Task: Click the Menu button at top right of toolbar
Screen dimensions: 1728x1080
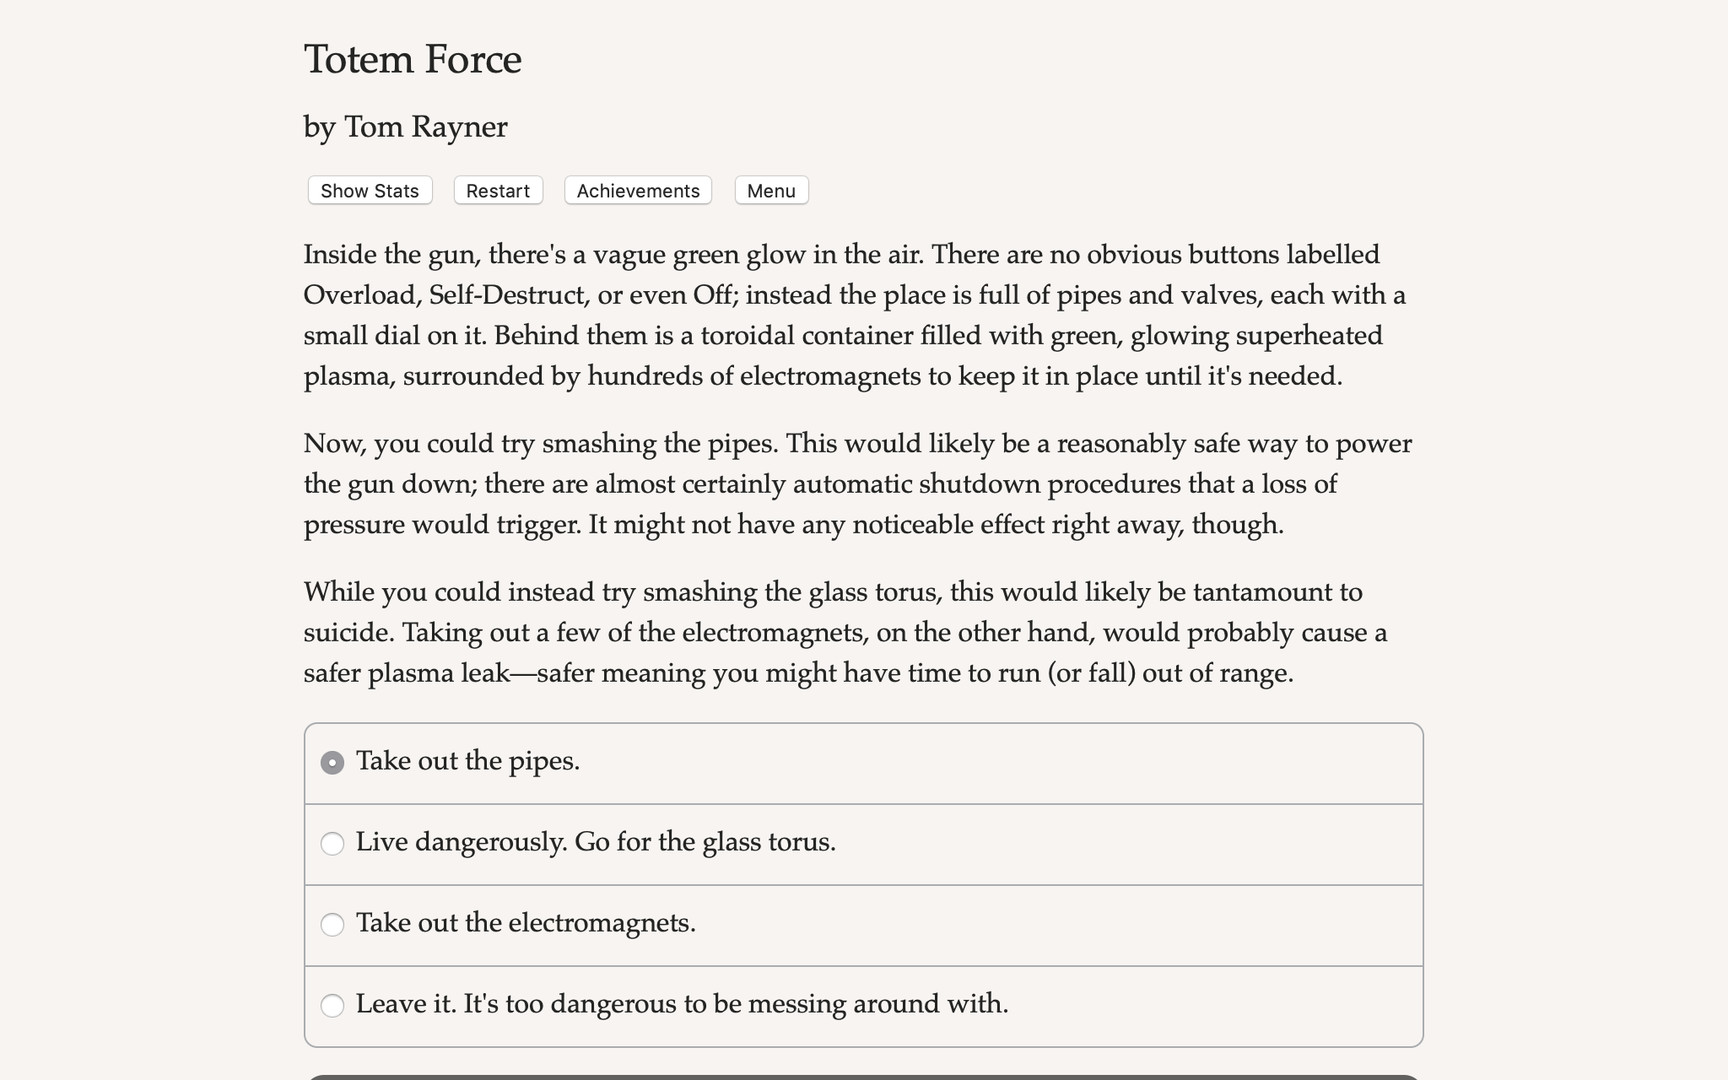Action: 771,190
